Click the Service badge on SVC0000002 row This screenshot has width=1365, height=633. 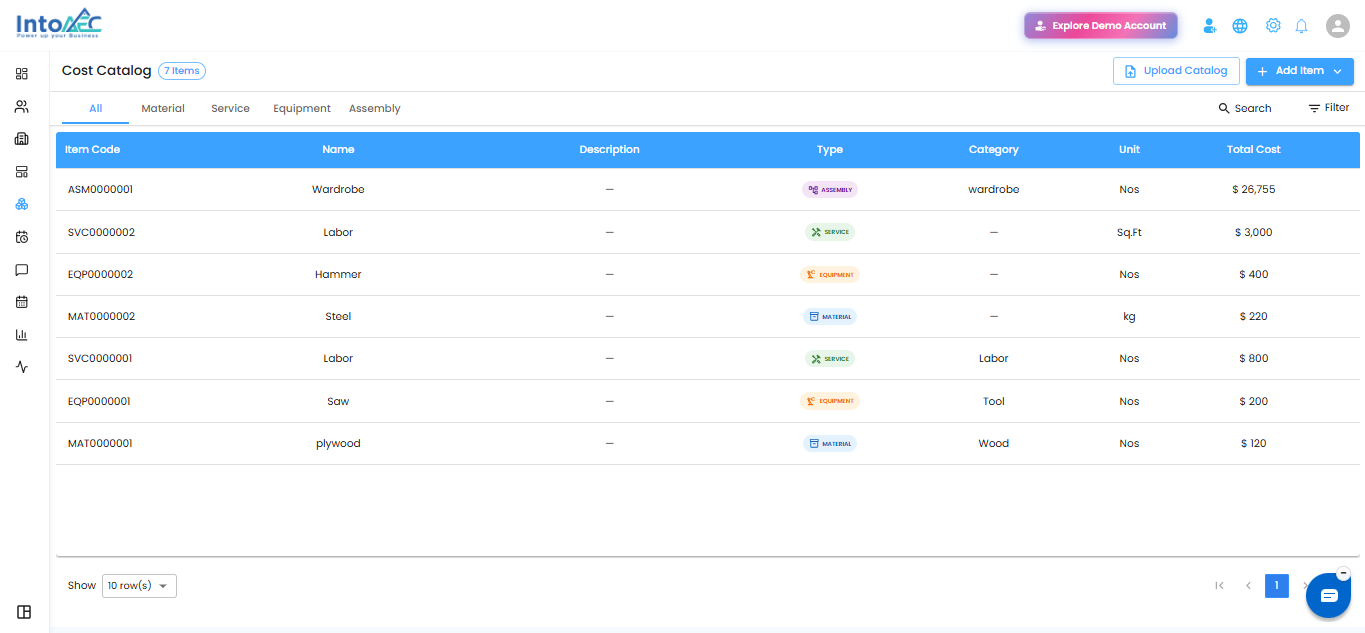(830, 232)
